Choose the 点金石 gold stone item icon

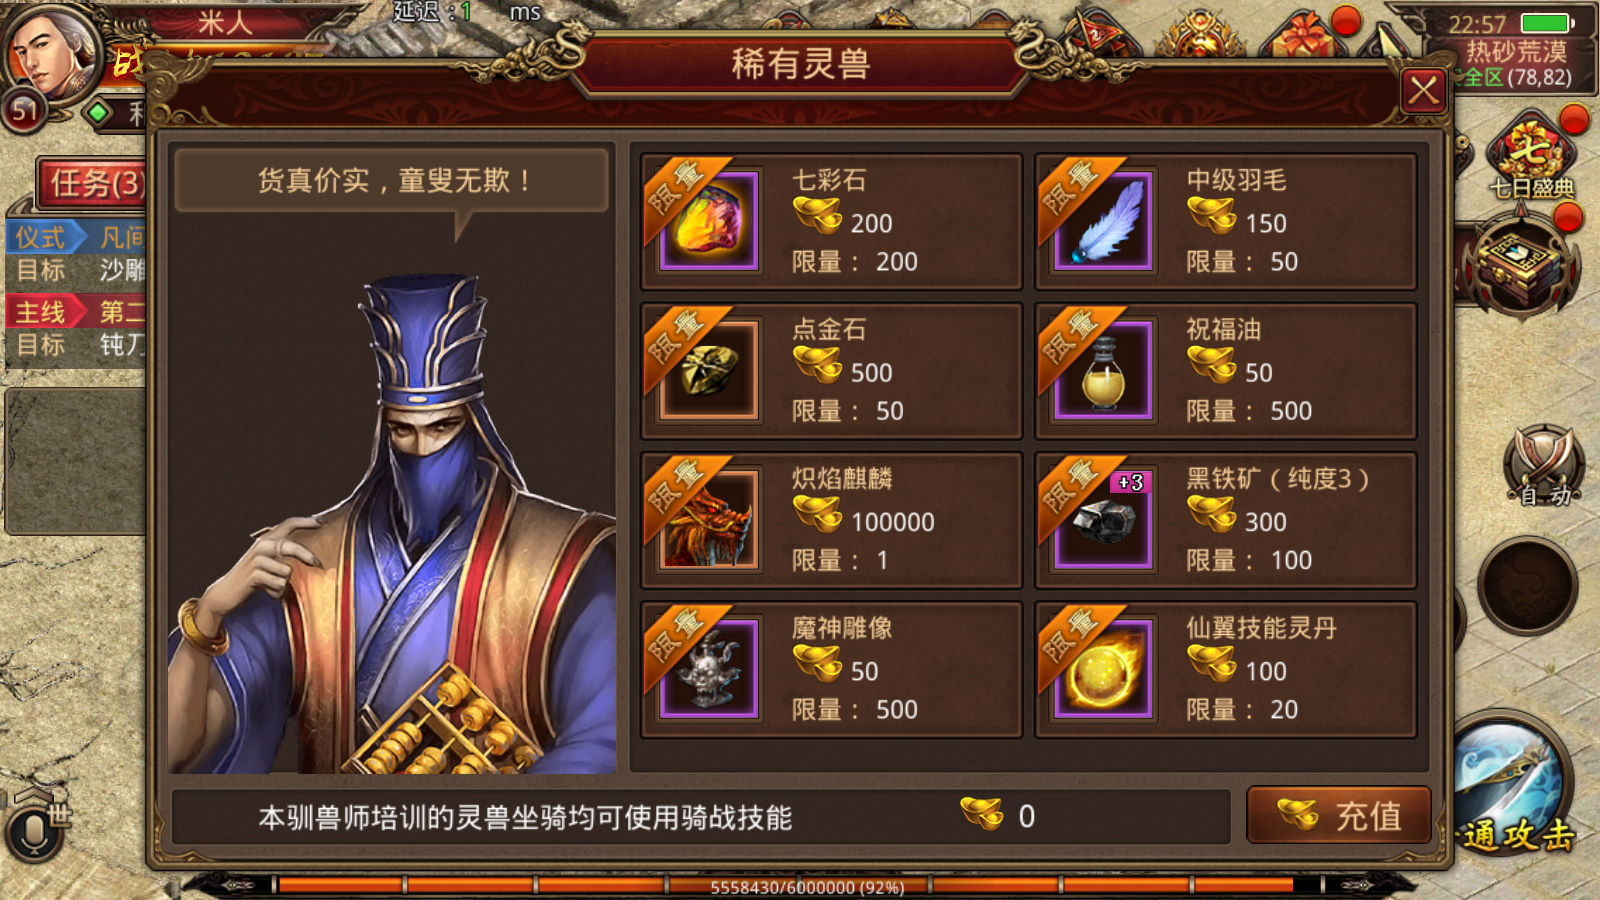(708, 371)
